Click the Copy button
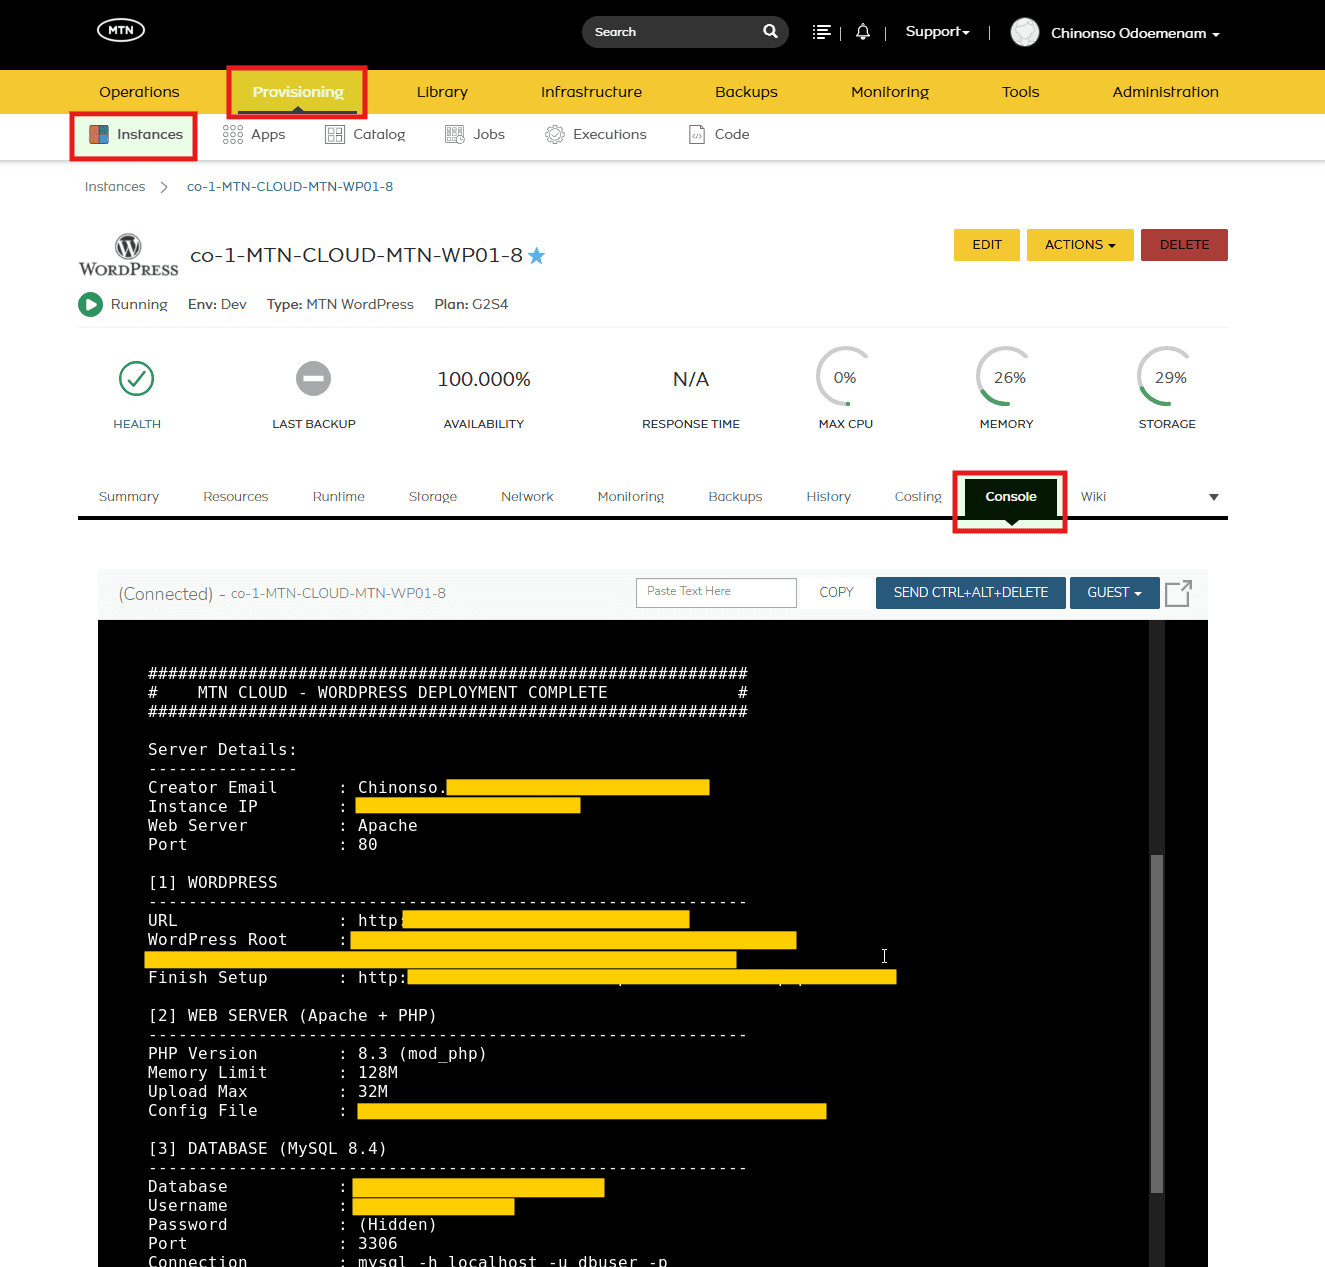 837,593
